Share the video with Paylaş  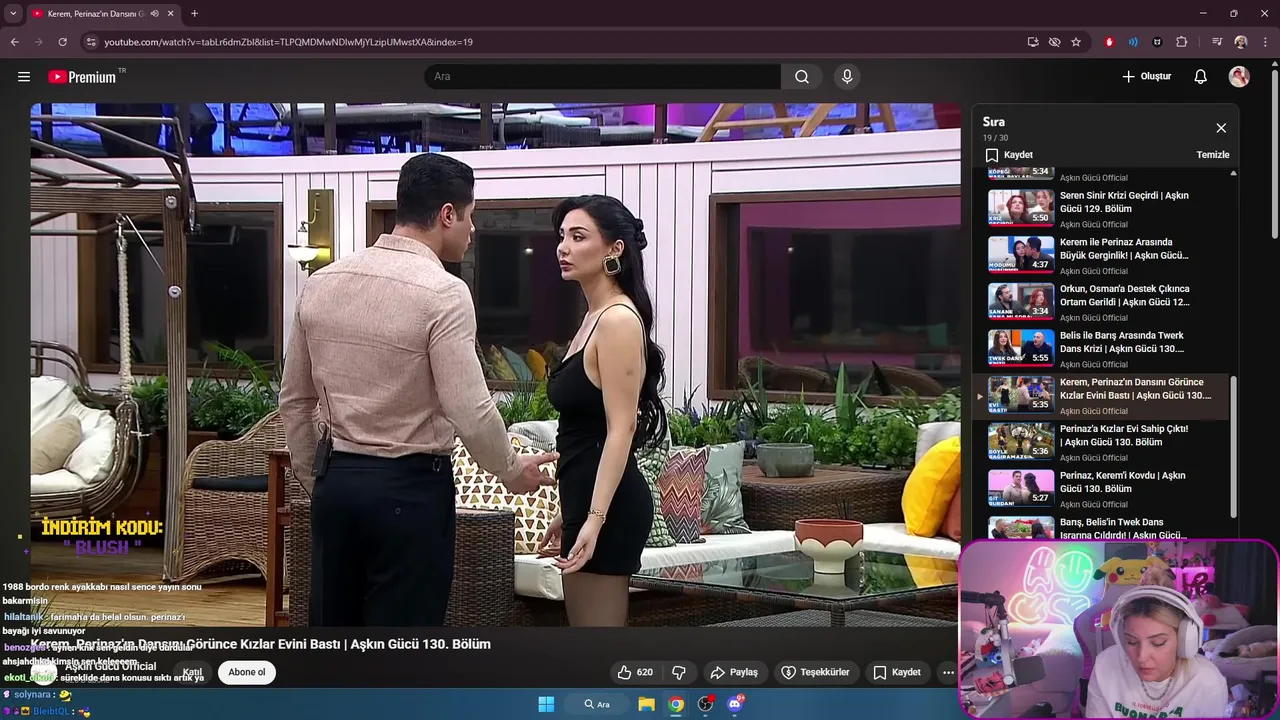(x=734, y=672)
